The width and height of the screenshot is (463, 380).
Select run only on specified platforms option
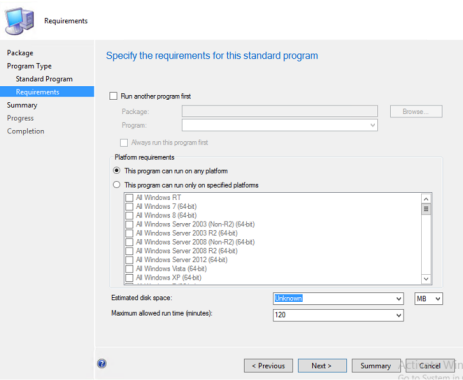point(116,185)
